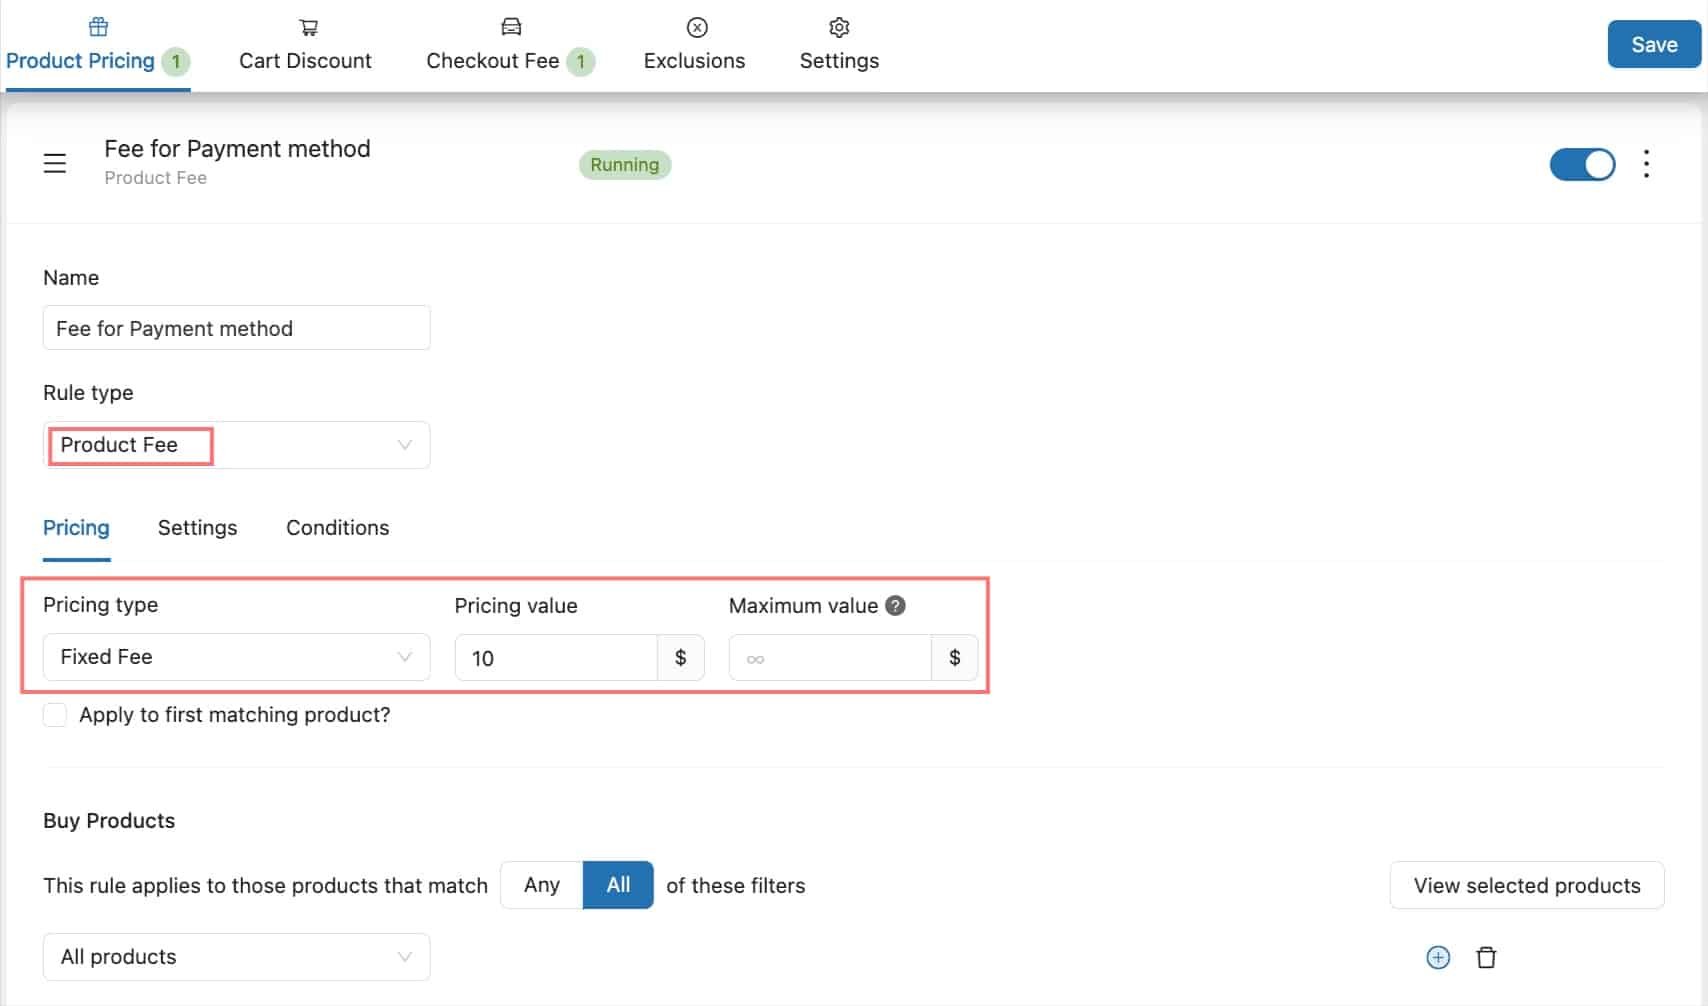Open the three-dot menu for the rule
This screenshot has width=1708, height=1006.
(1645, 164)
